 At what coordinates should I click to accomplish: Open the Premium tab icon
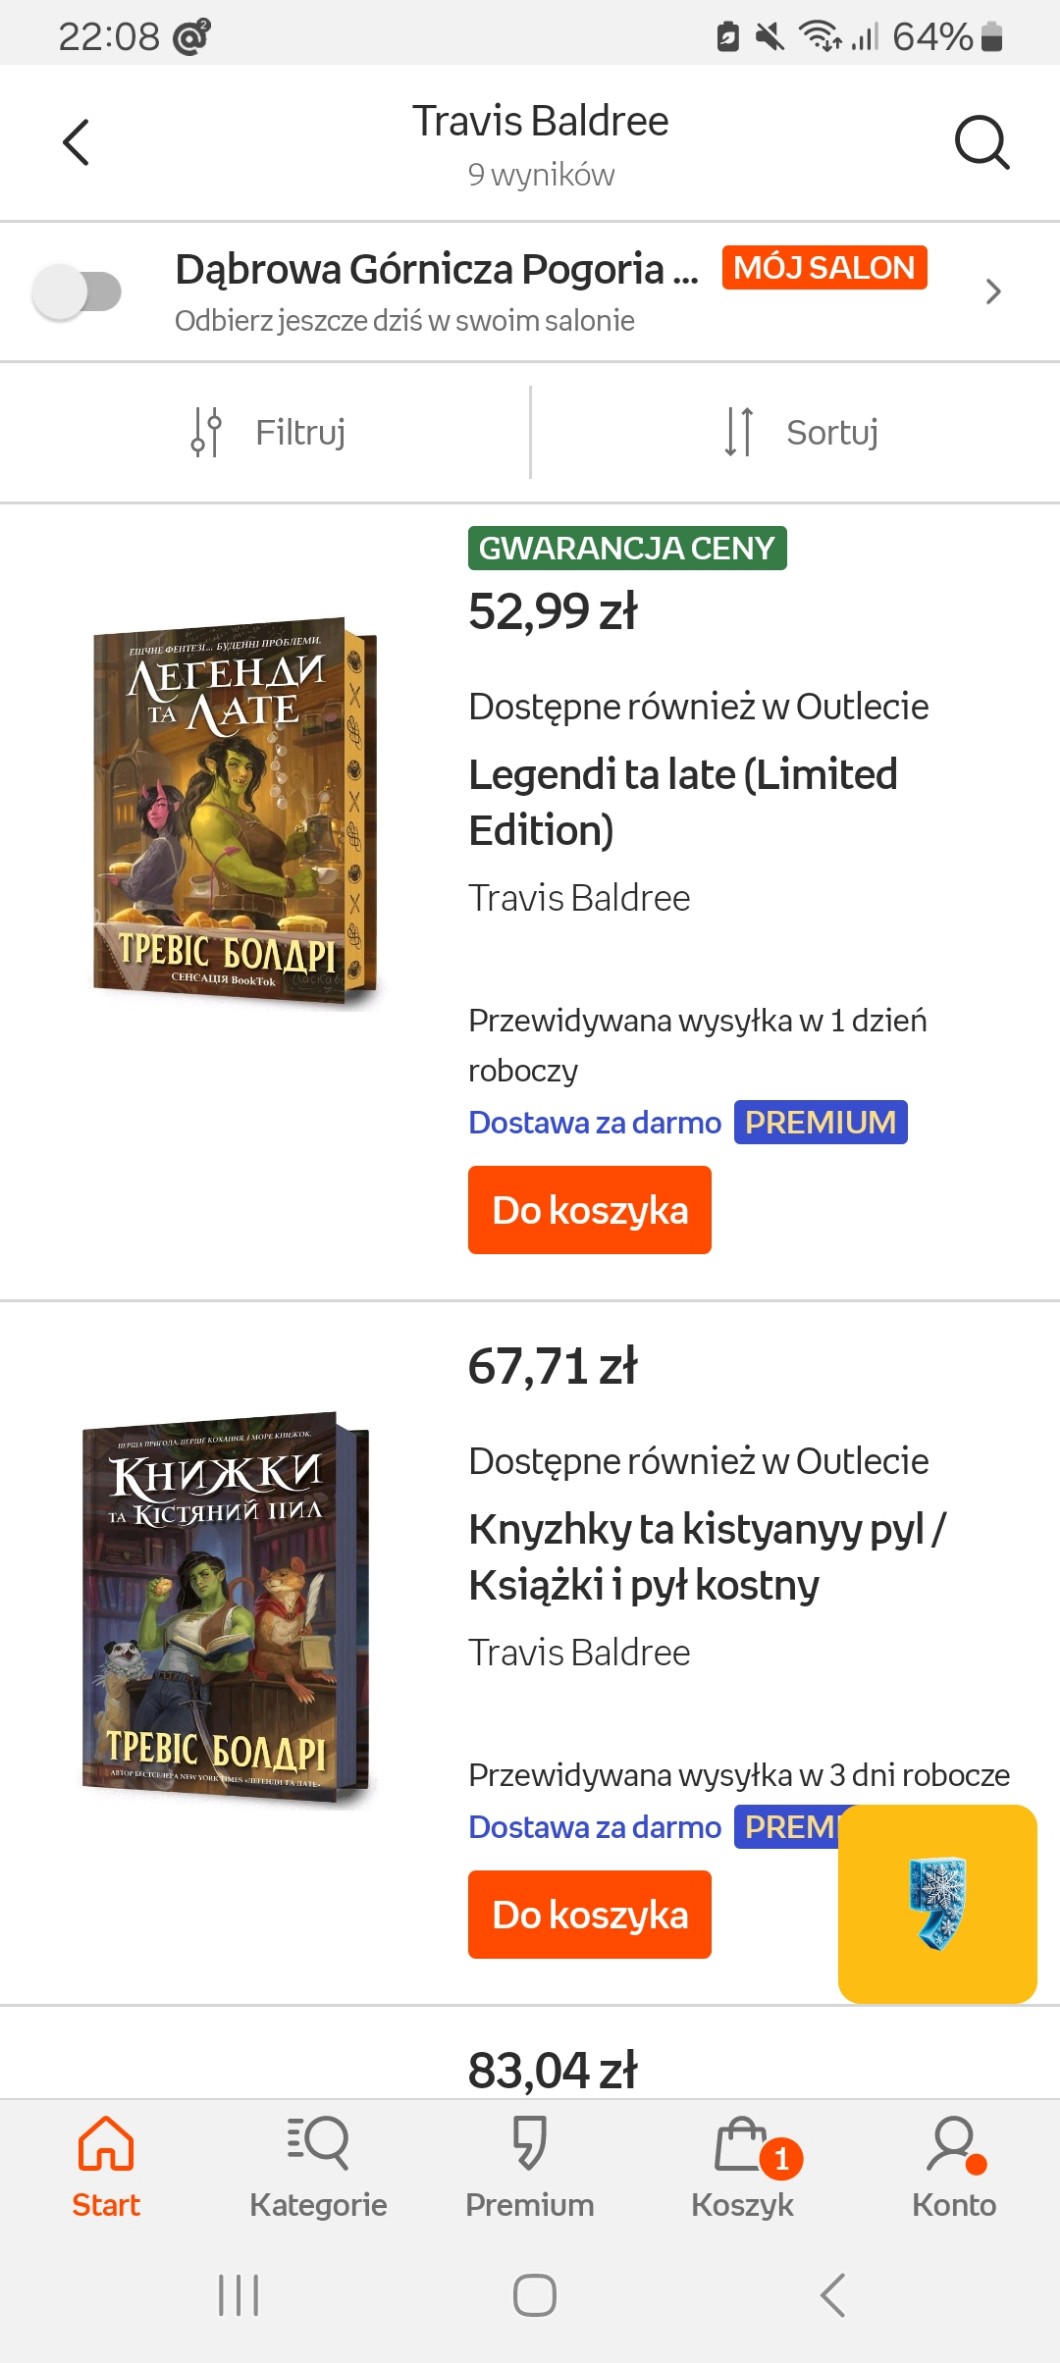tap(529, 2142)
